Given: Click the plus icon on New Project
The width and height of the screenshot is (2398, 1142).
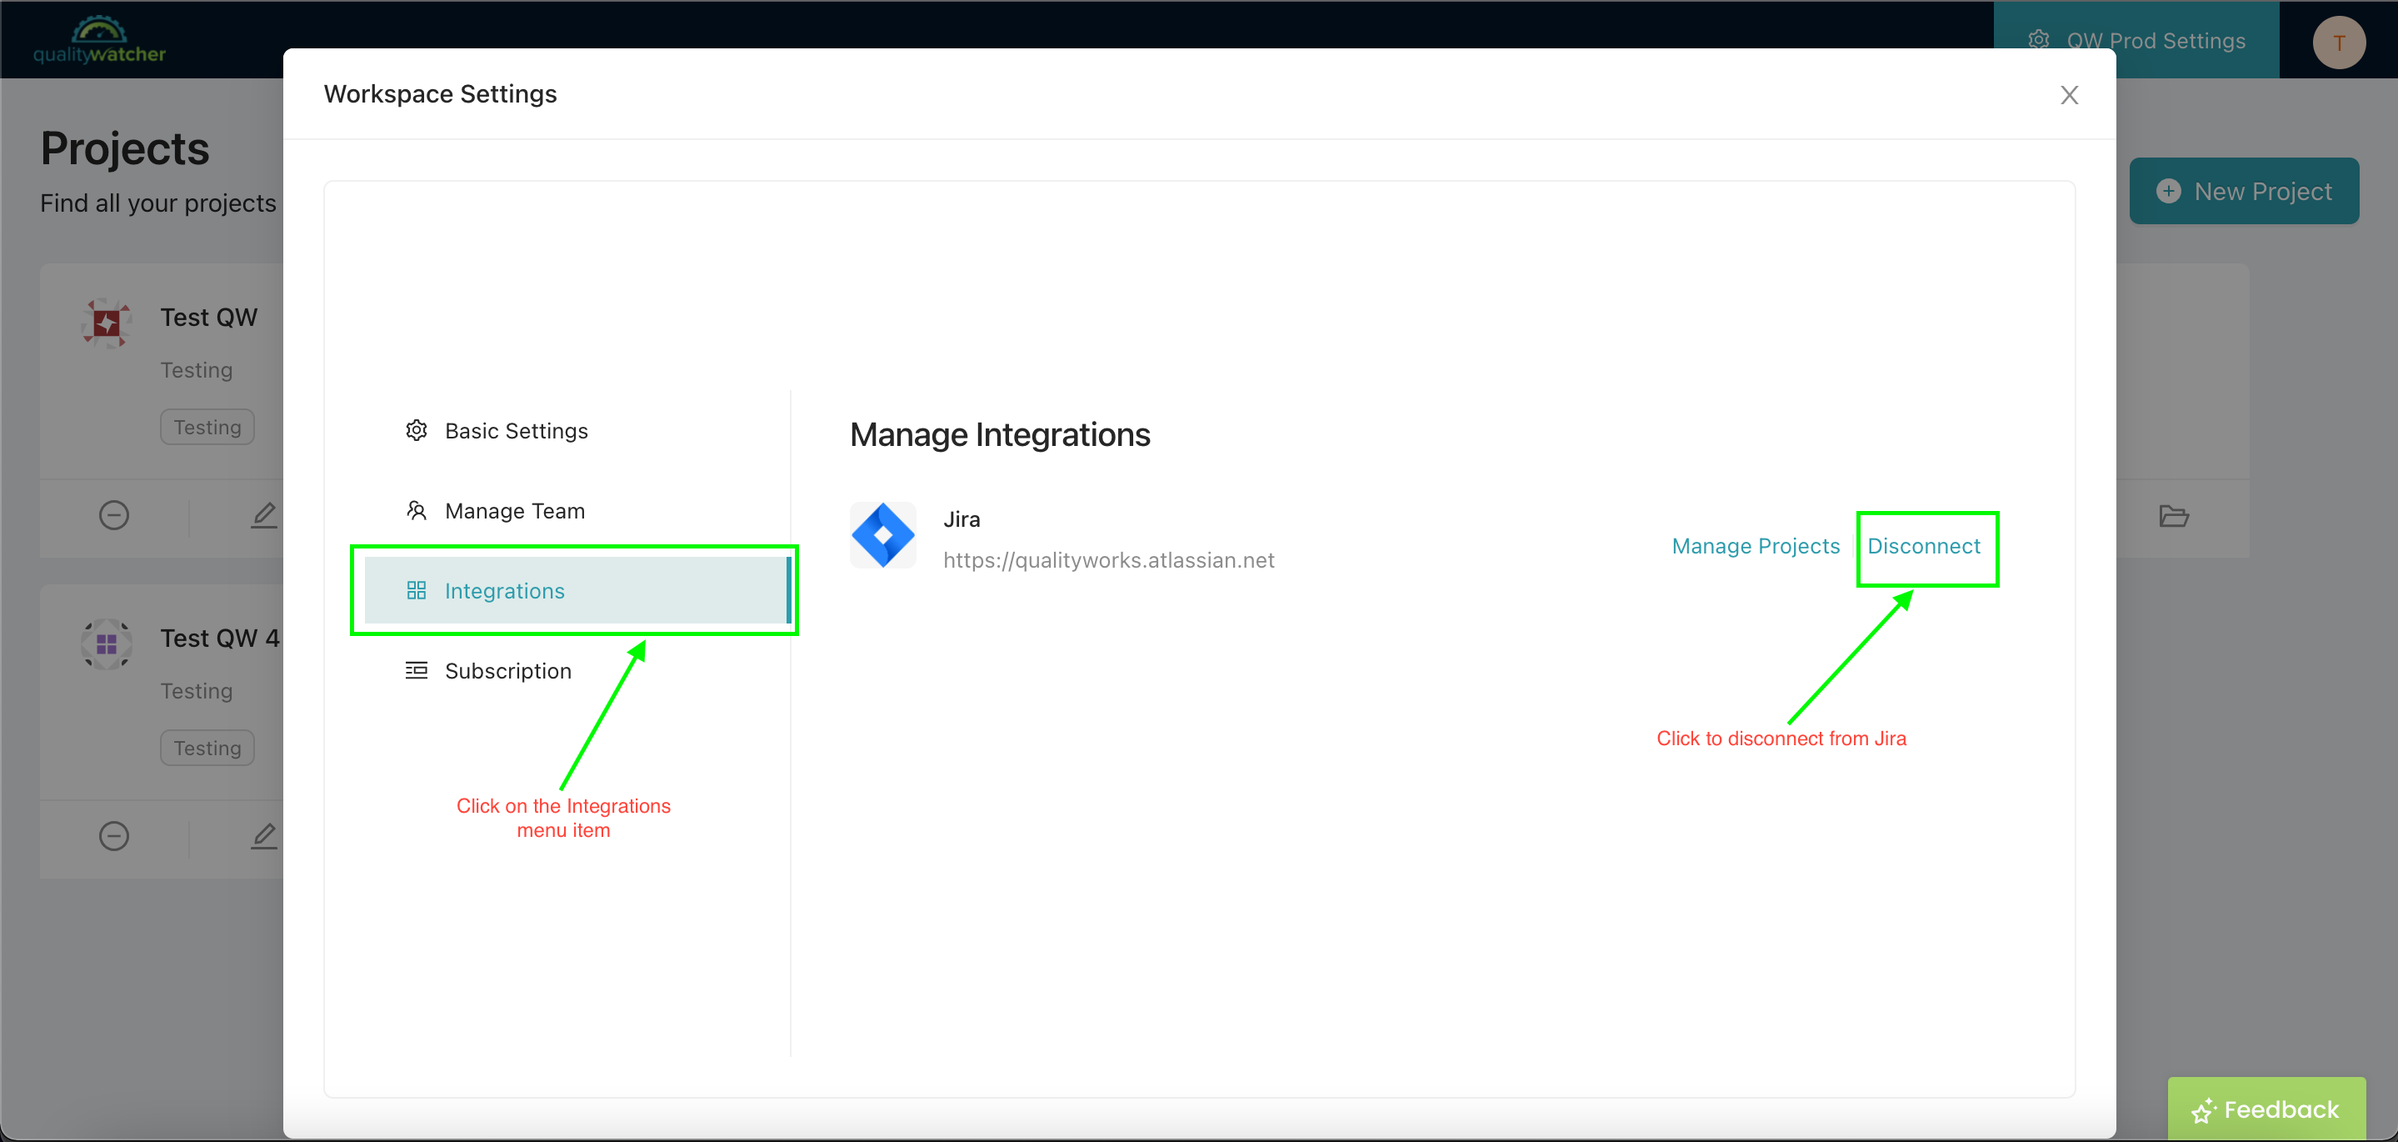Looking at the screenshot, I should coord(2168,191).
